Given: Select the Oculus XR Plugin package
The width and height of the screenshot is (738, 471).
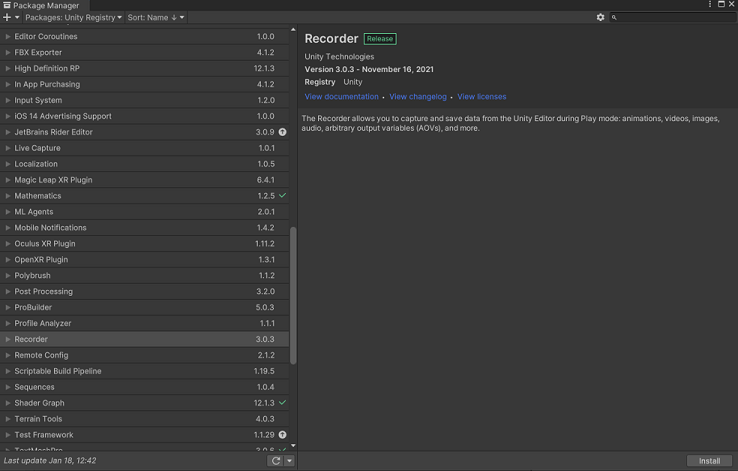Looking at the screenshot, I should click(144, 244).
